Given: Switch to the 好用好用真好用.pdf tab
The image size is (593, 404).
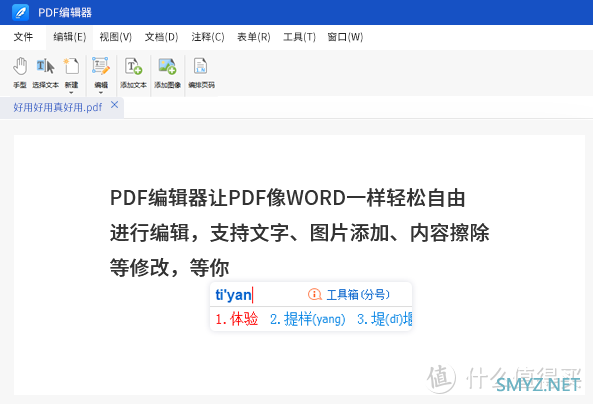Looking at the screenshot, I should [58, 107].
